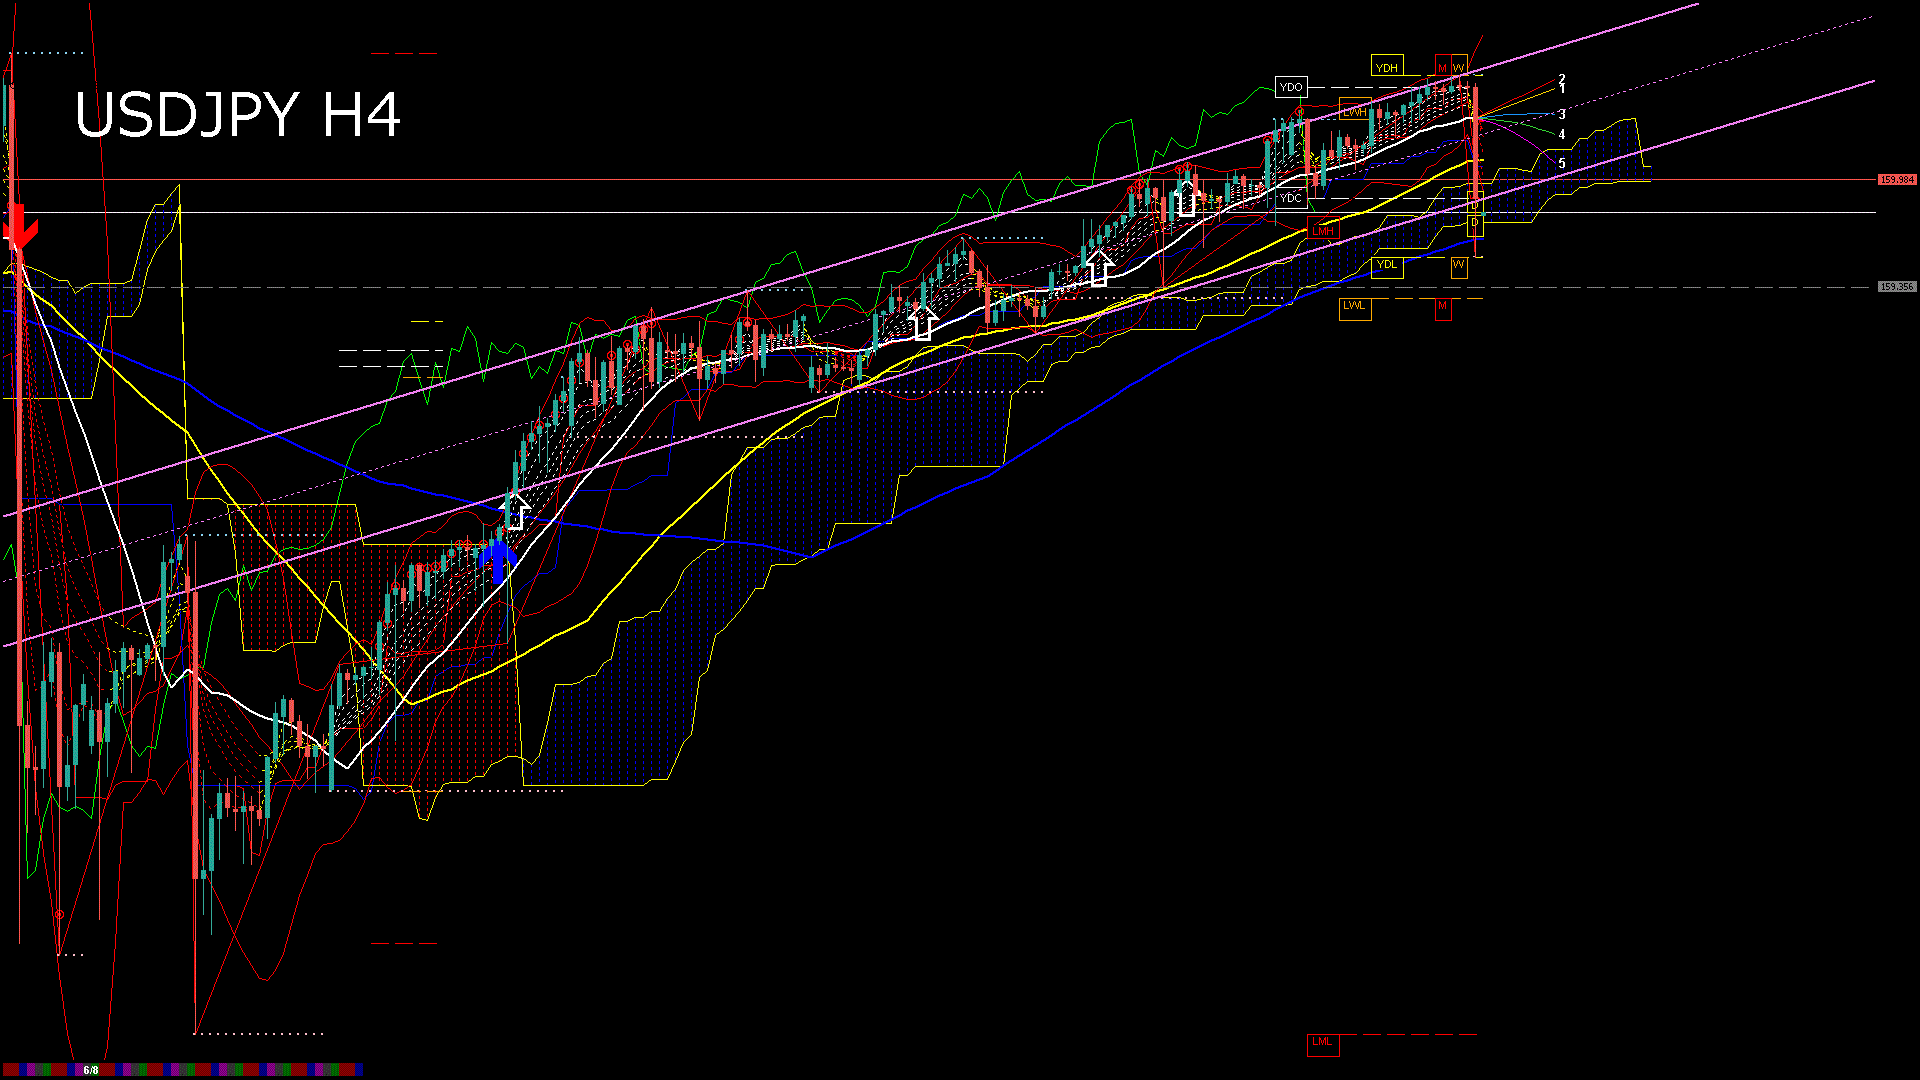Click the USDJPY H4 chart title

tap(238, 115)
